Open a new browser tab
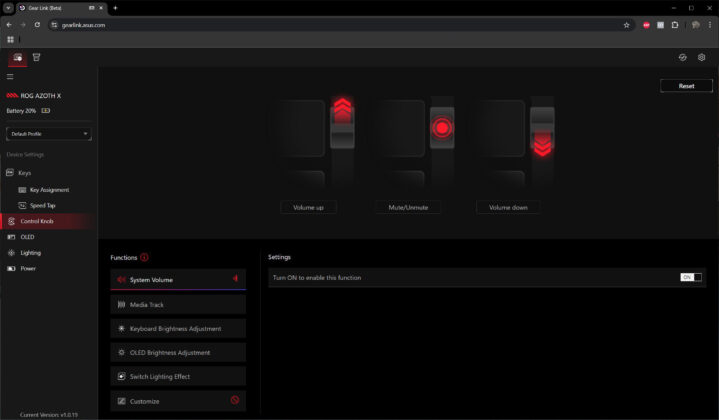719x420 pixels. (115, 8)
